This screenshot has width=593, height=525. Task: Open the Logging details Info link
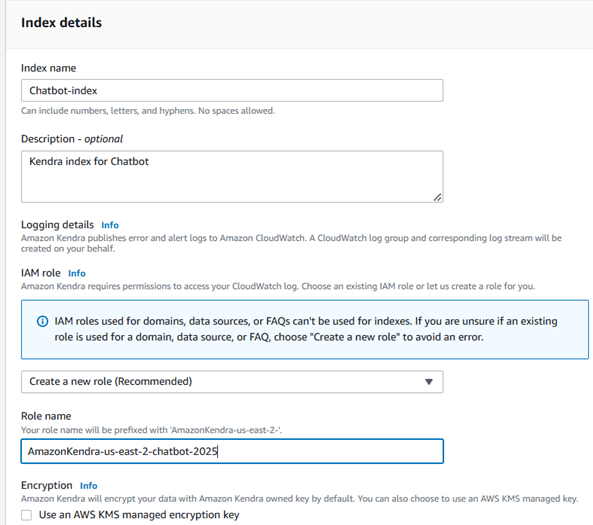tap(110, 225)
